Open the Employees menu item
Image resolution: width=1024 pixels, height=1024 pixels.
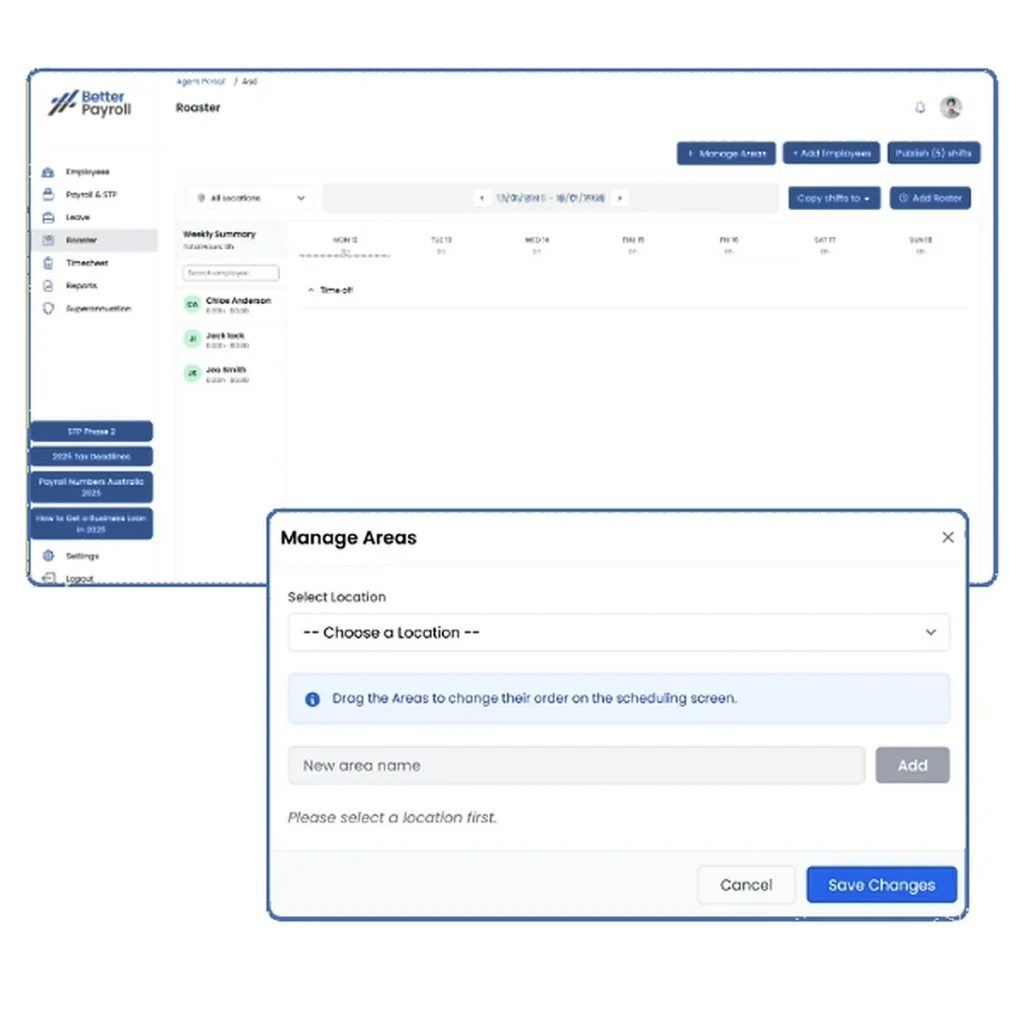coord(88,172)
